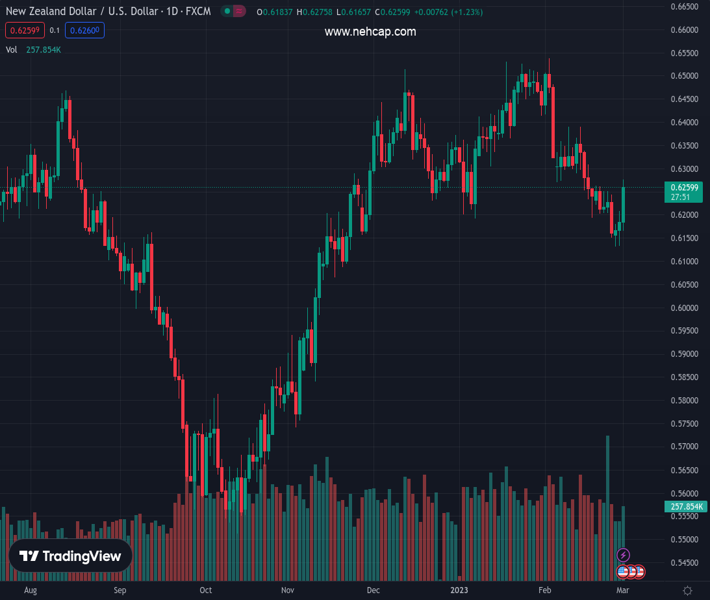Viewport: 710px width, 600px height.
Task: Click the Feb label on time axis
Action: point(545,591)
